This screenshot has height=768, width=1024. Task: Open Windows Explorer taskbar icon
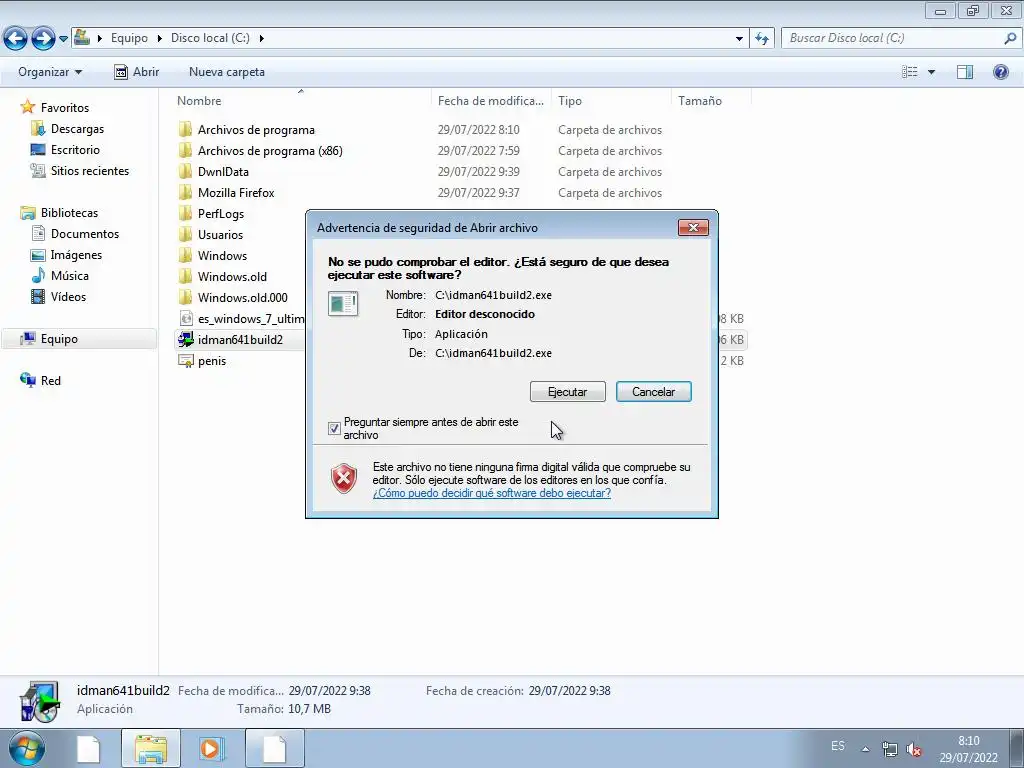click(x=151, y=748)
